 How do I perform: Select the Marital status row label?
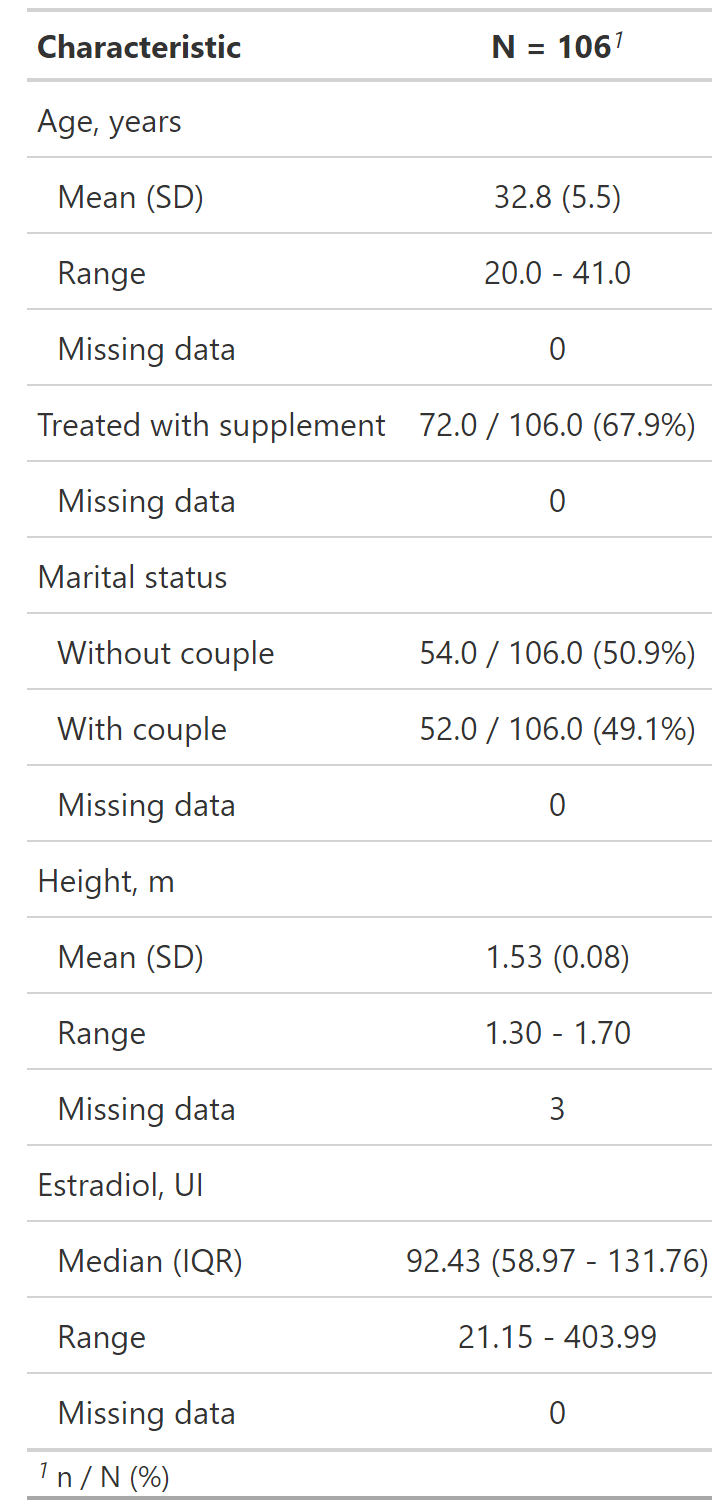(x=132, y=578)
